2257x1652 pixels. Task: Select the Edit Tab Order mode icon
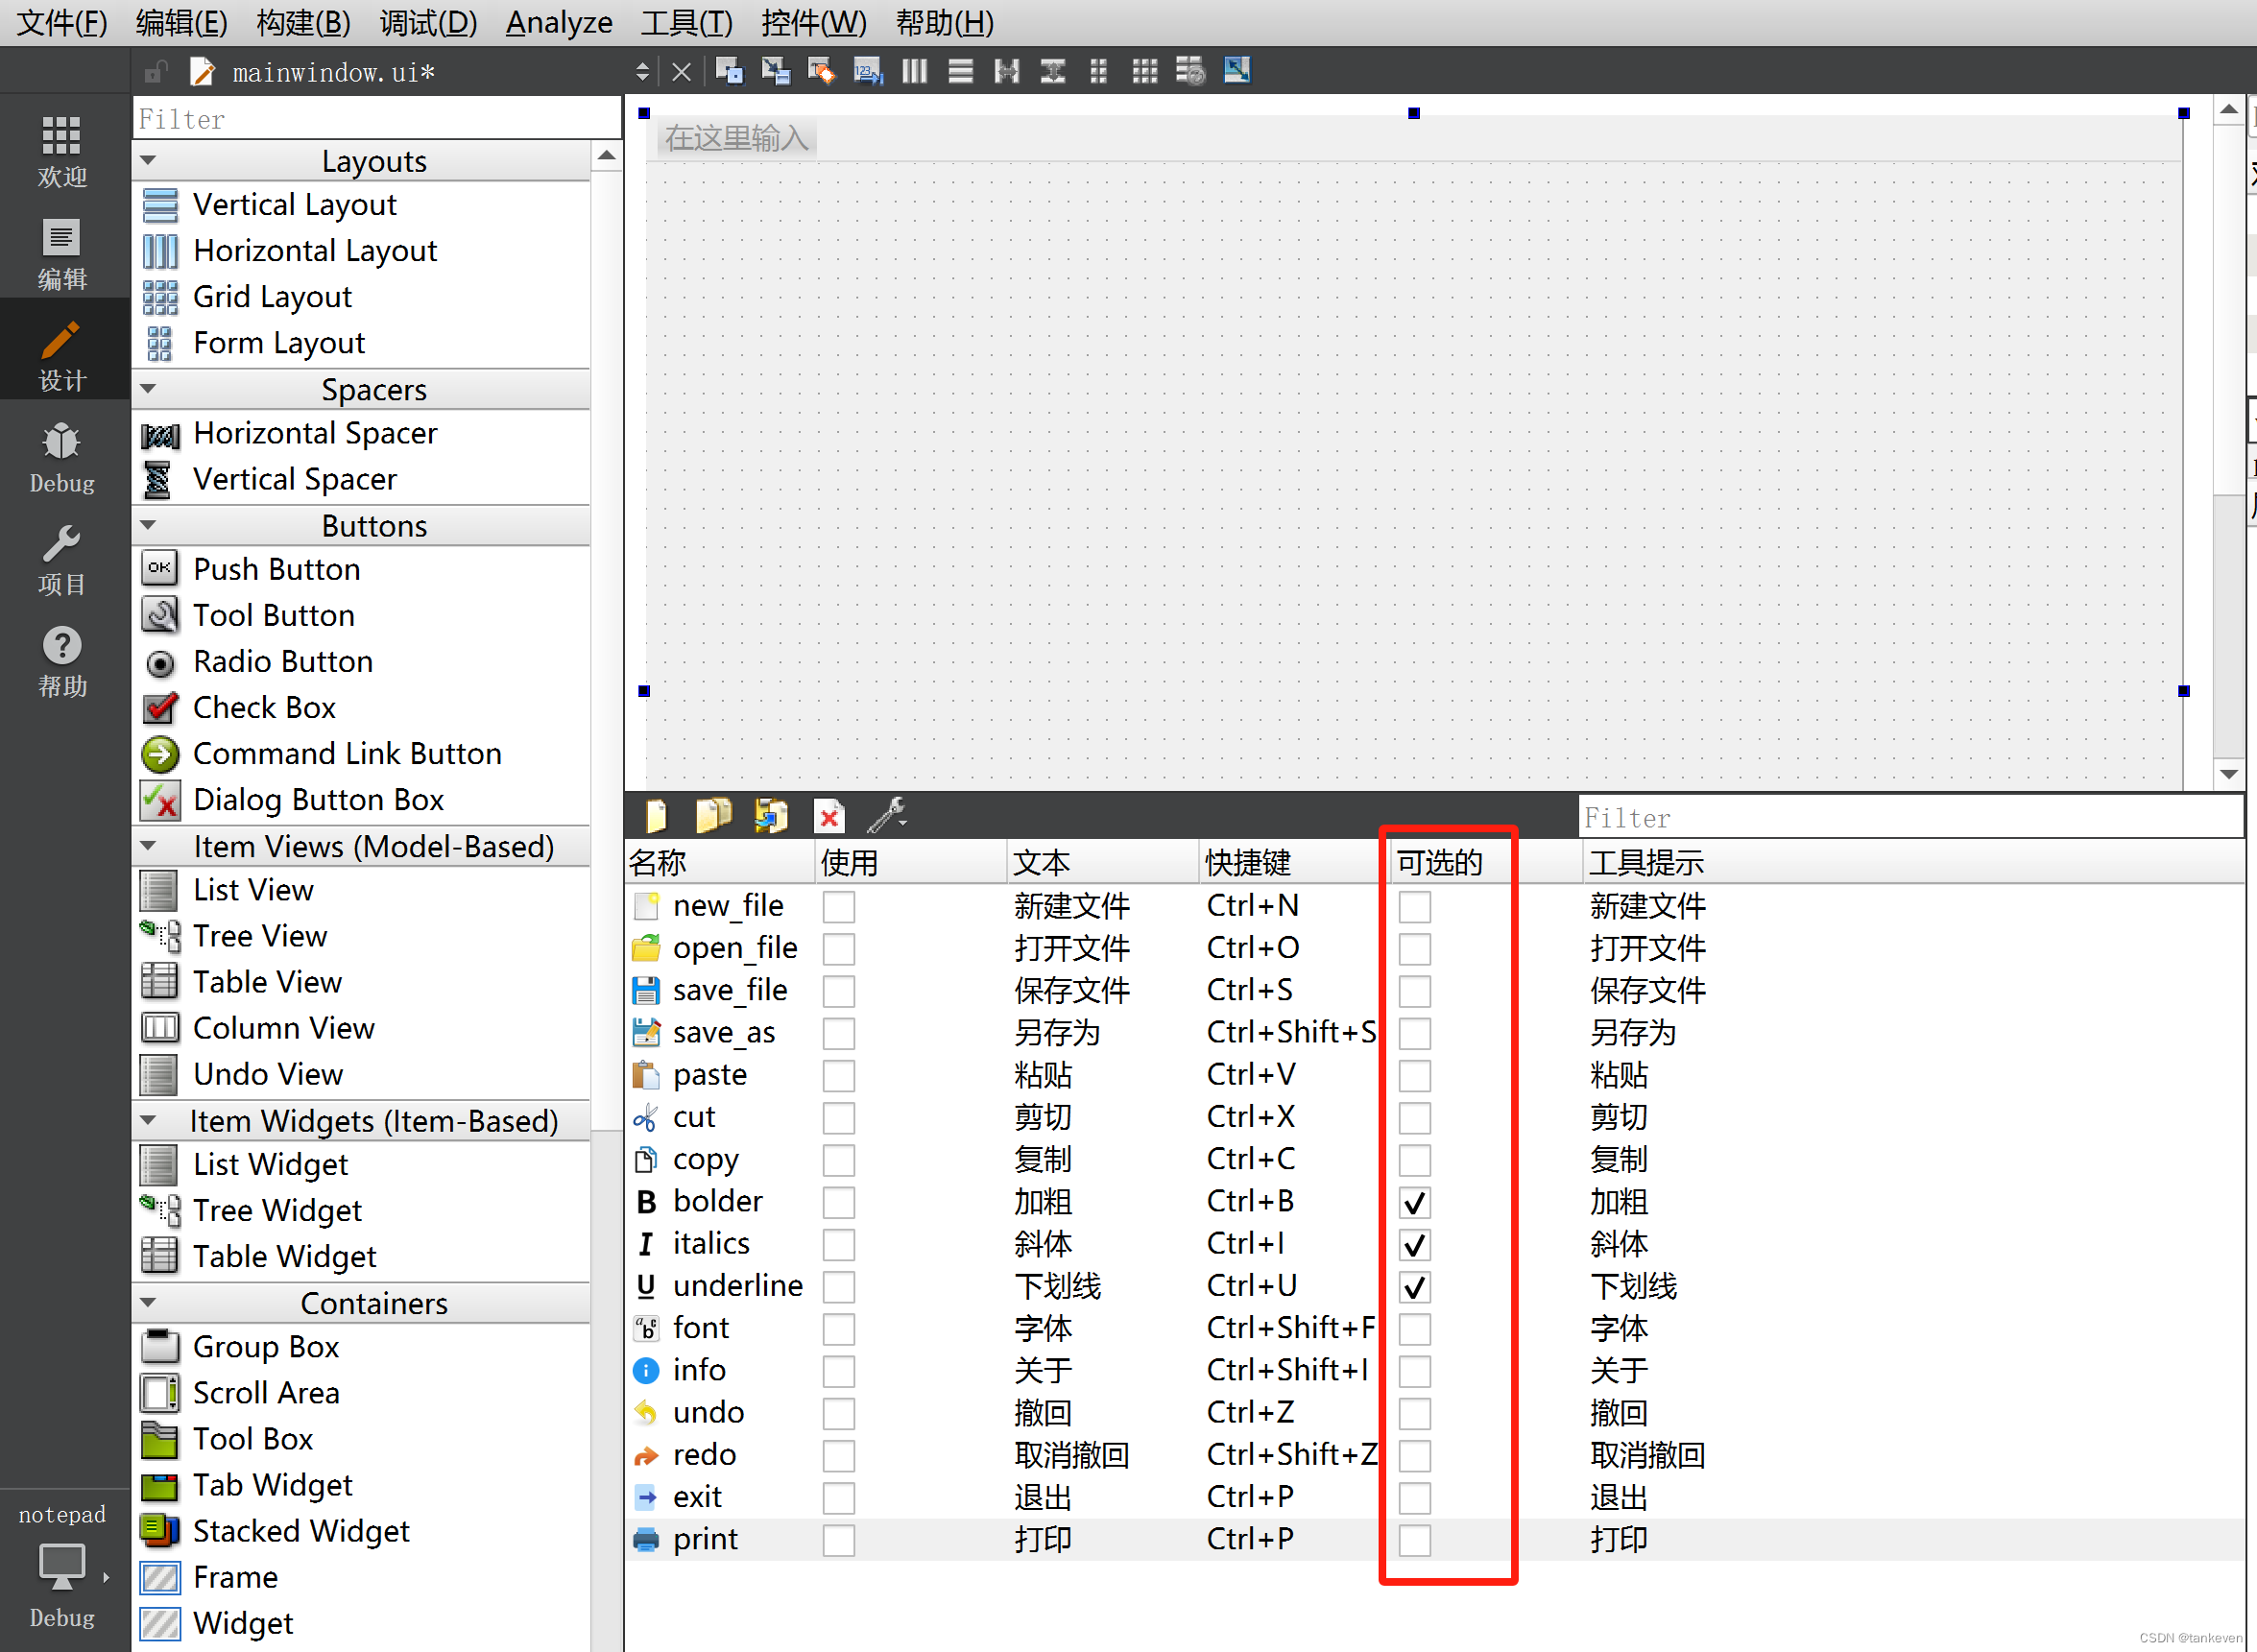click(x=867, y=71)
